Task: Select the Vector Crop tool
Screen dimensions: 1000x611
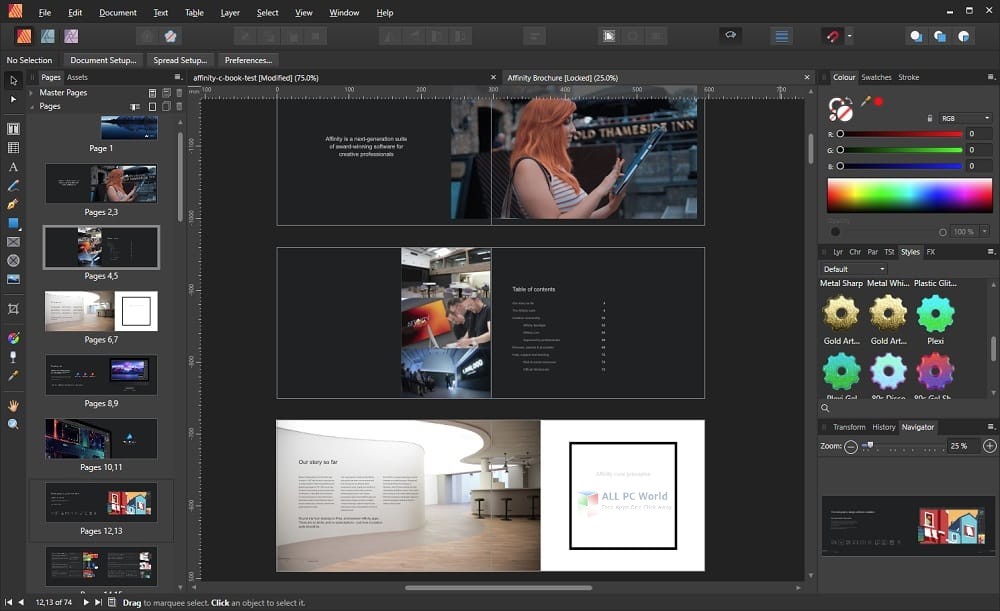Action: tap(13, 309)
